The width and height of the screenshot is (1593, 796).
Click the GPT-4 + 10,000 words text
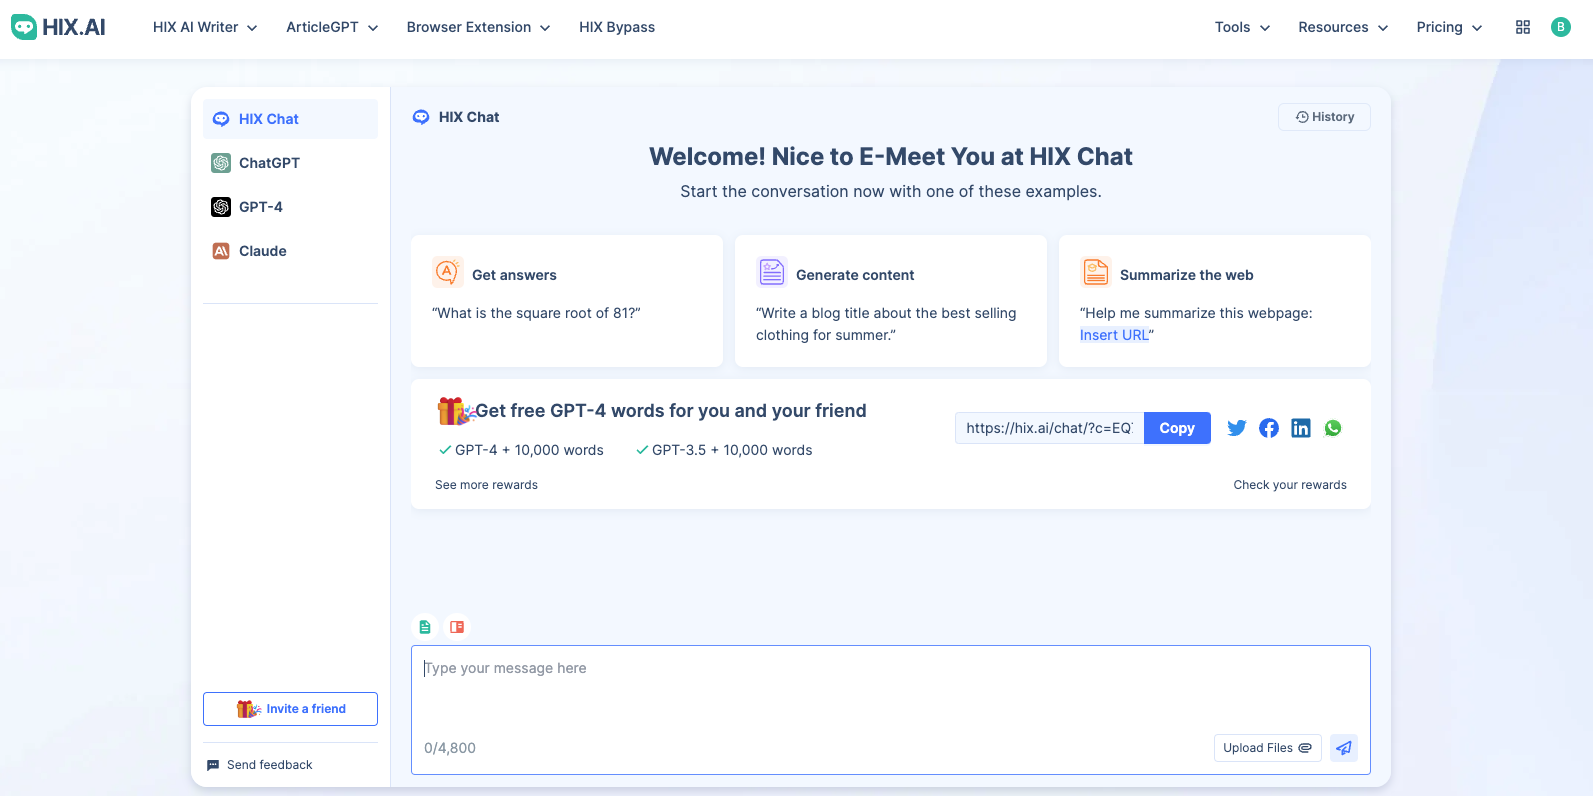(x=529, y=450)
